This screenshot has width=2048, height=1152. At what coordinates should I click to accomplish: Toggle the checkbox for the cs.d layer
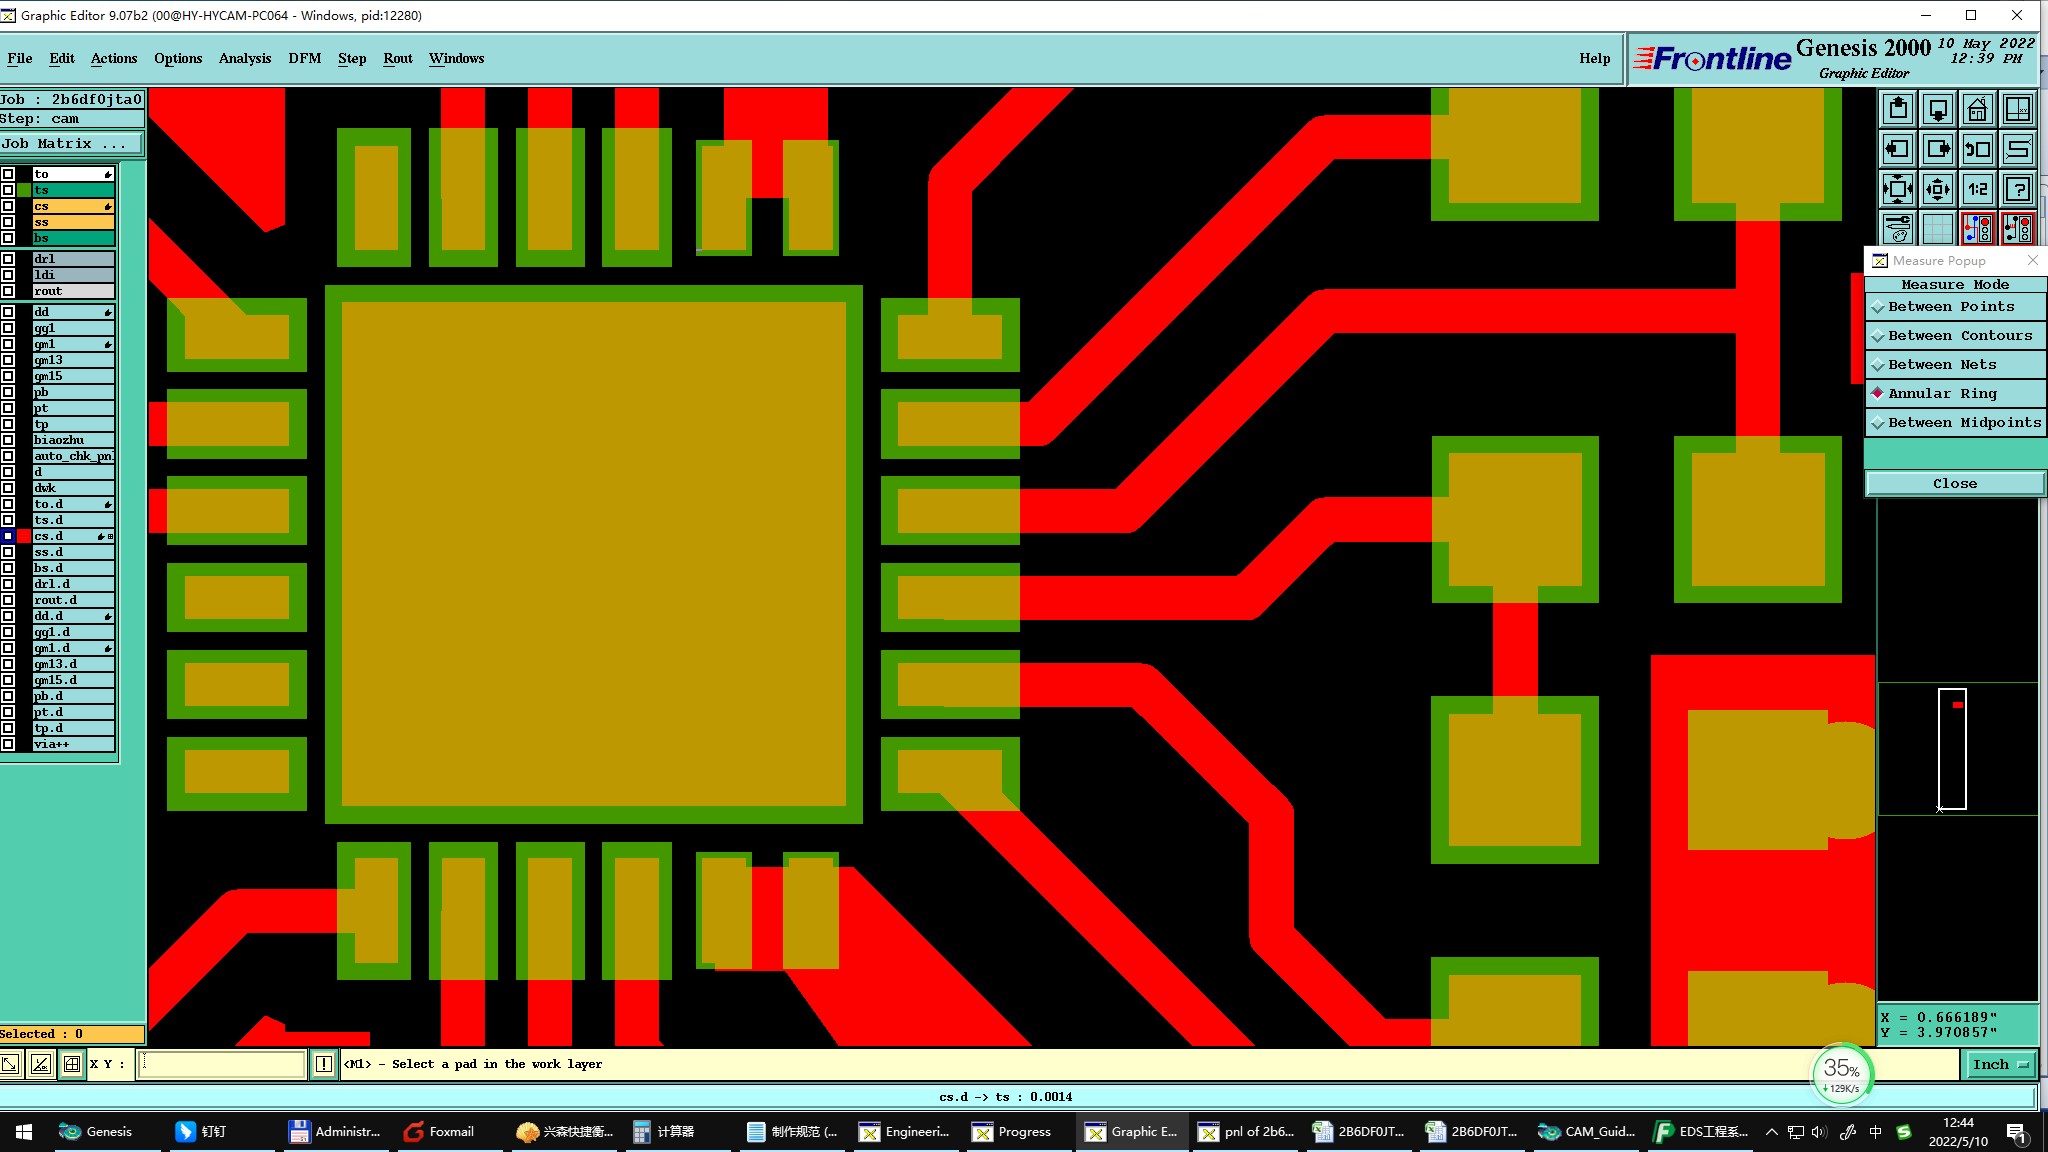point(8,537)
